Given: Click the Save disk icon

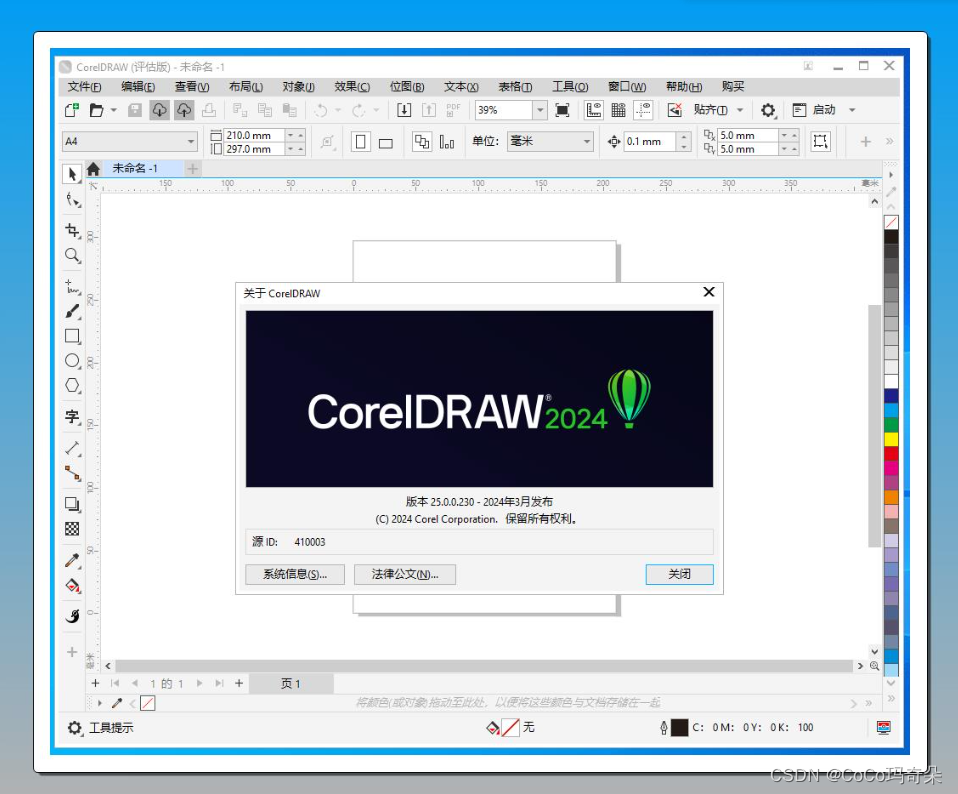Looking at the screenshot, I should coord(134,110).
